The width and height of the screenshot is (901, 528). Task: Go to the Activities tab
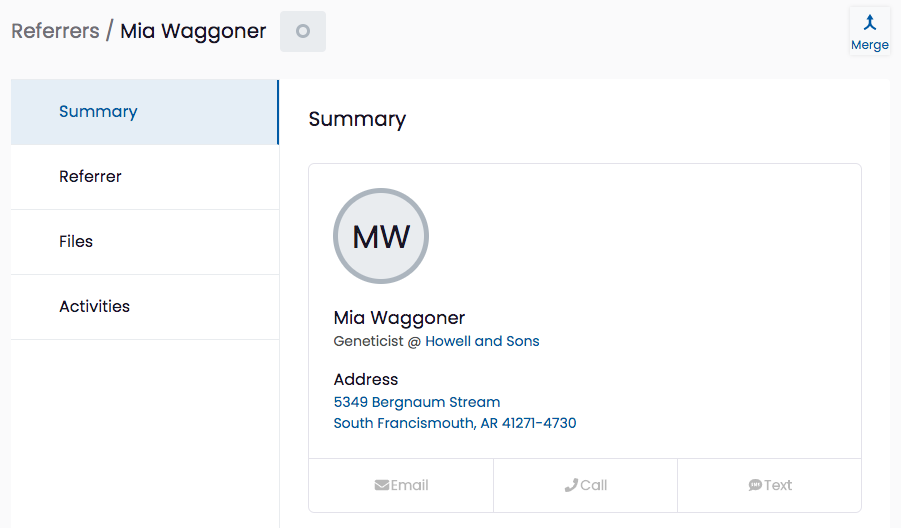tap(145, 307)
